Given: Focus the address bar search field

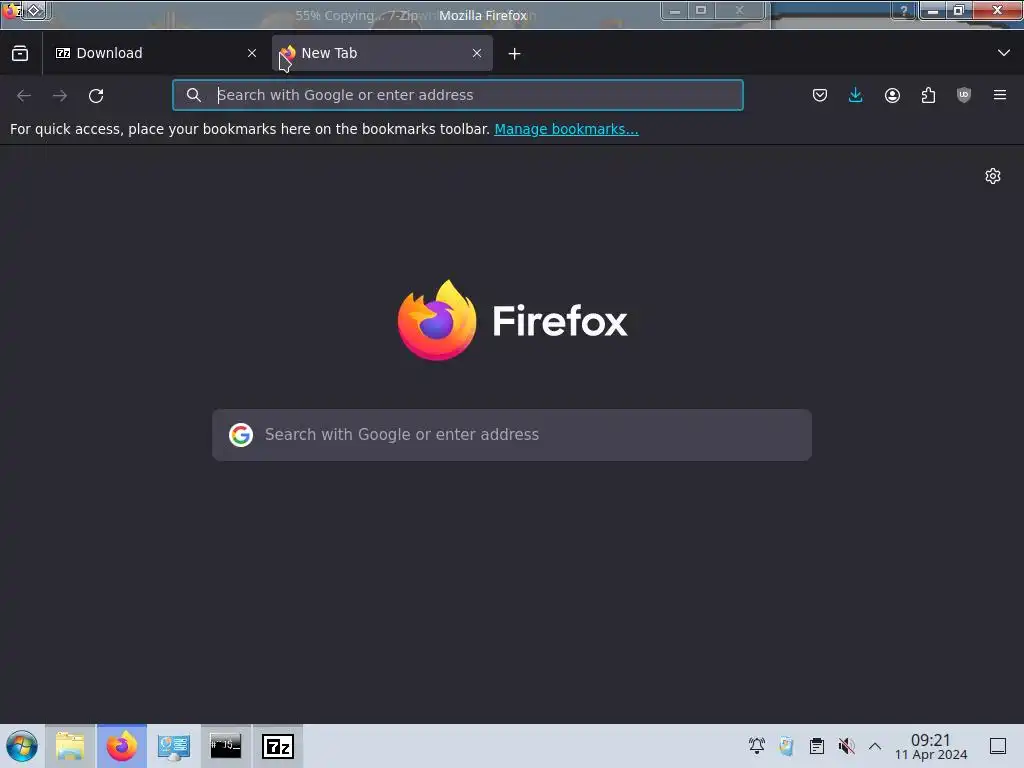Looking at the screenshot, I should (458, 95).
